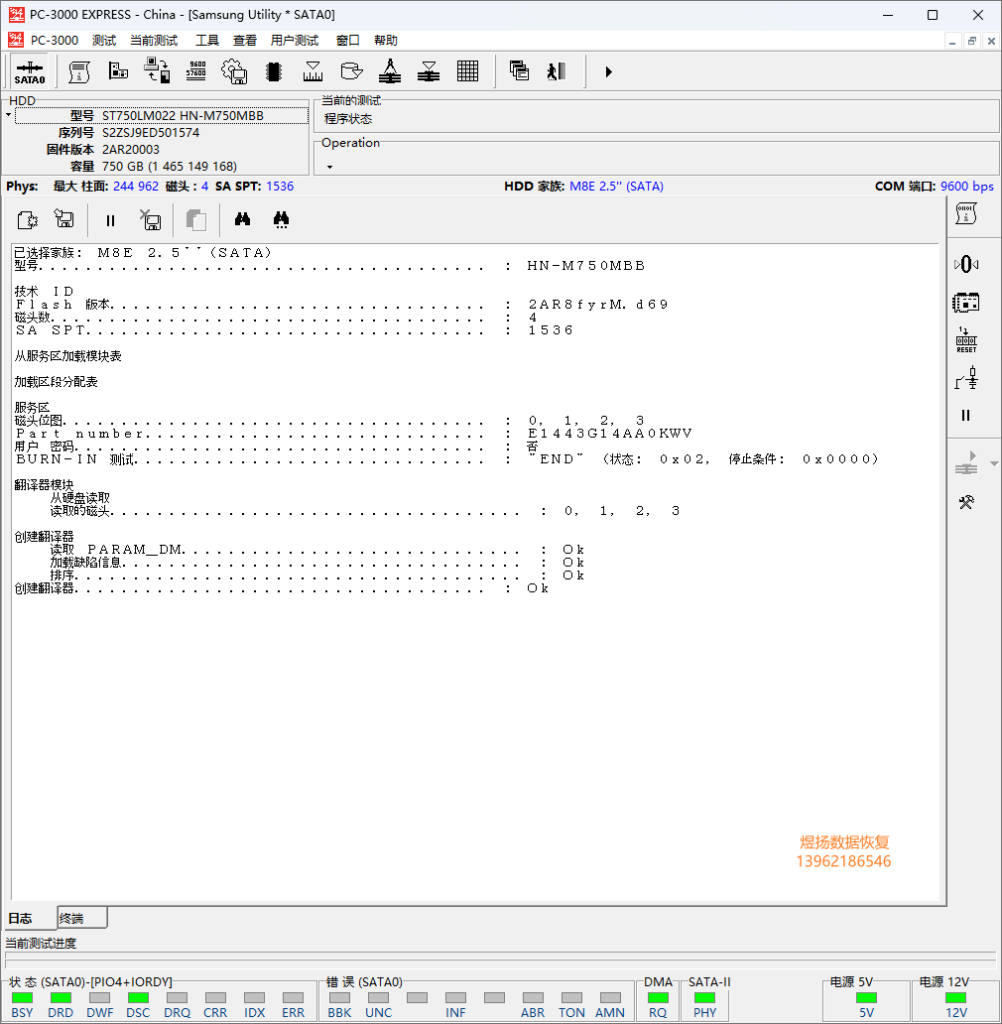This screenshot has height=1024, width=1002.
Task: Click the greyed platter play icon in sidebar
Action: [x=967, y=463]
